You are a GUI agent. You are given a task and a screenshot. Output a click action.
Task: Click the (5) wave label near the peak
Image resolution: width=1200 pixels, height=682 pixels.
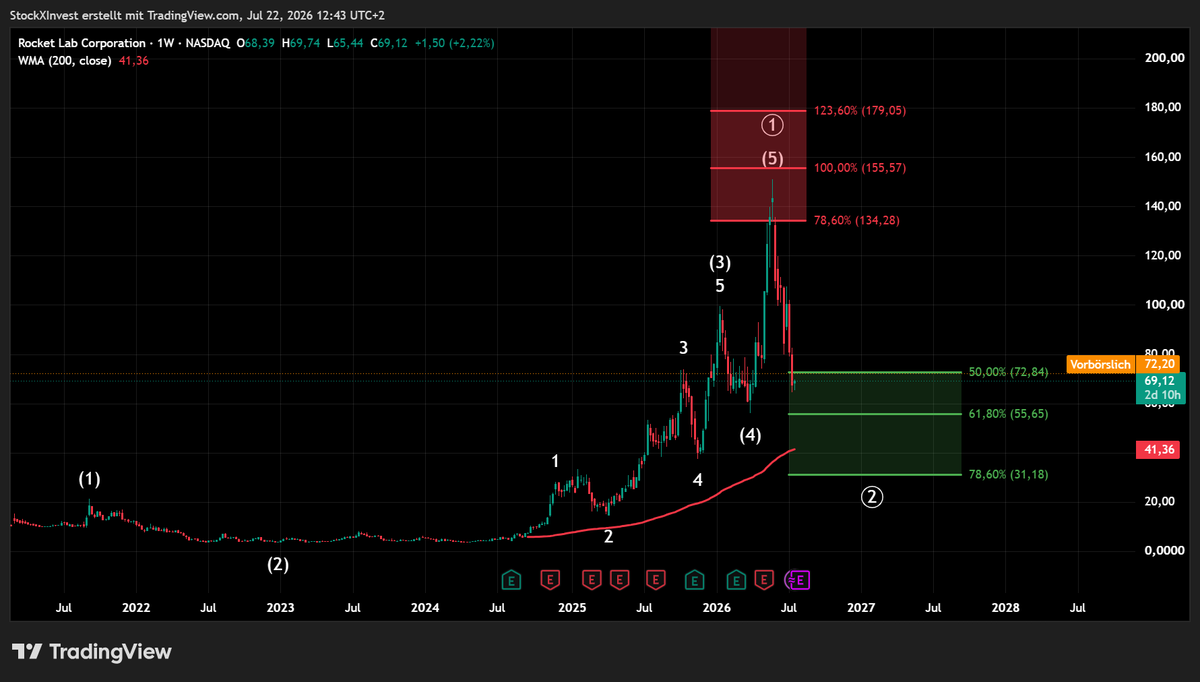pyautogui.click(x=772, y=158)
